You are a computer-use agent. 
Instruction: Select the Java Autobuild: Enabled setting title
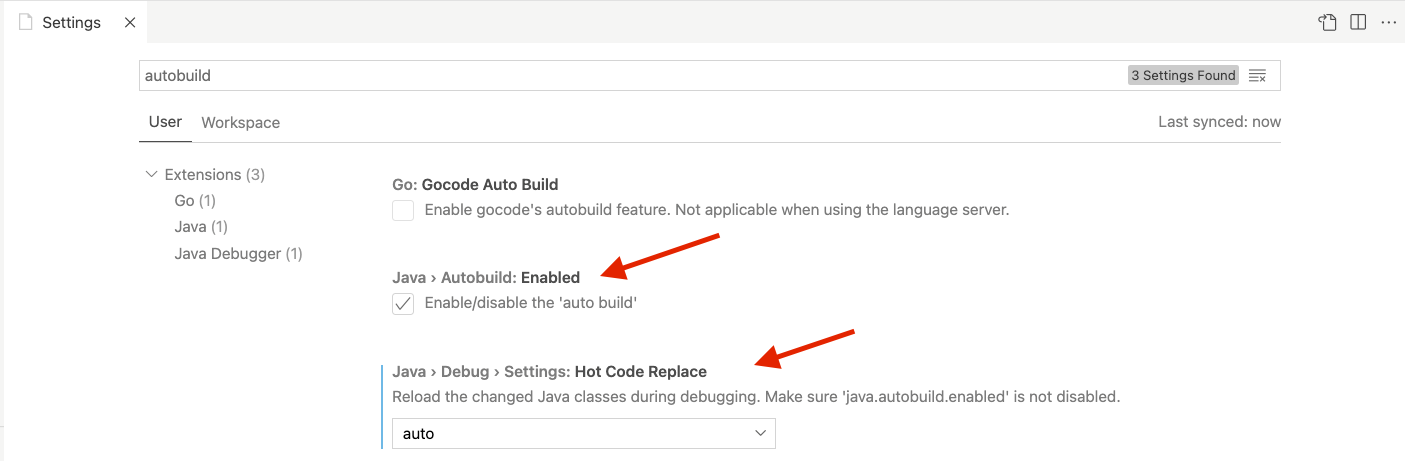[x=486, y=277]
